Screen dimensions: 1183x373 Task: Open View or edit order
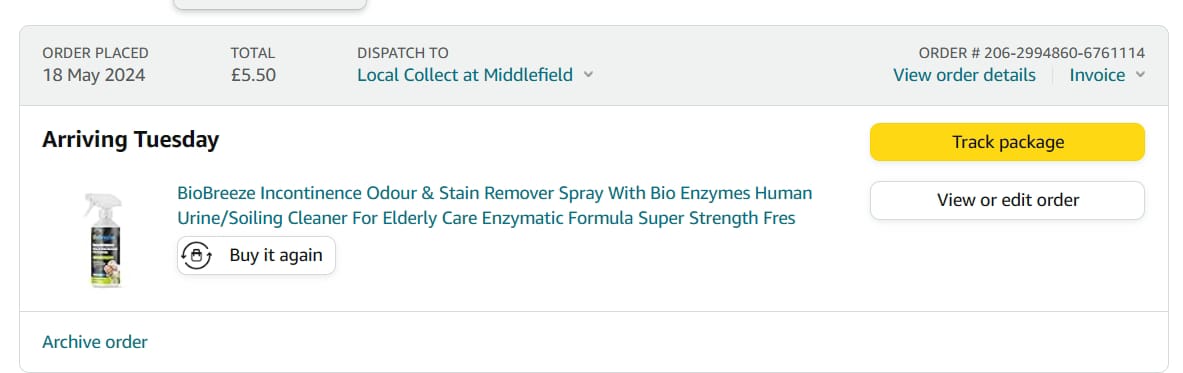[x=1007, y=200]
